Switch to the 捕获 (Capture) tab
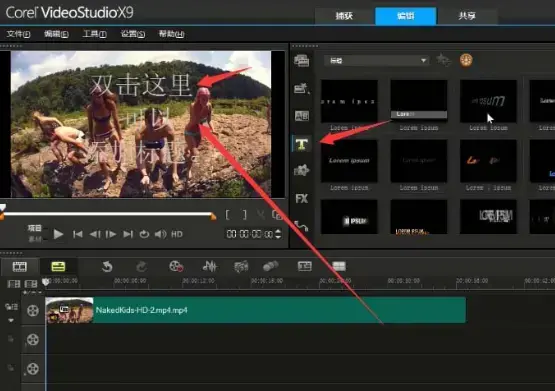The image size is (555, 391). coord(344,16)
